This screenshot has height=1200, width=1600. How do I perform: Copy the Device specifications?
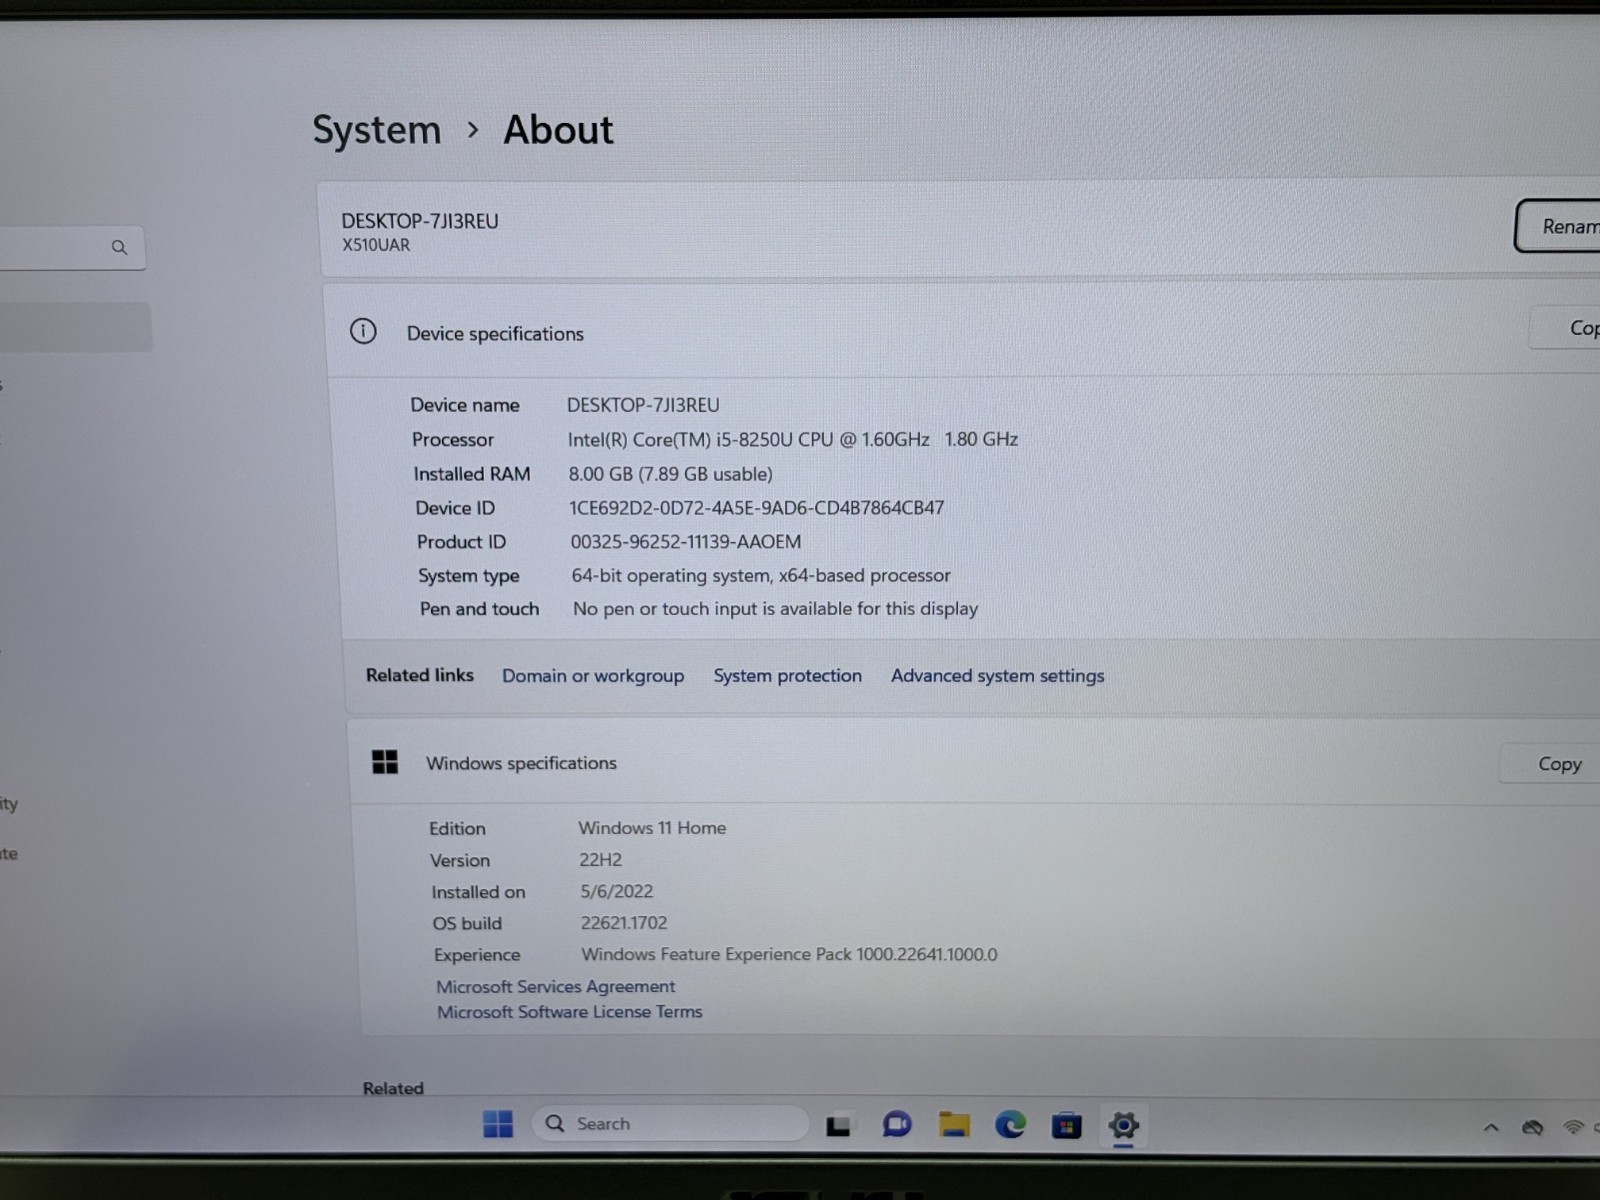point(1566,328)
